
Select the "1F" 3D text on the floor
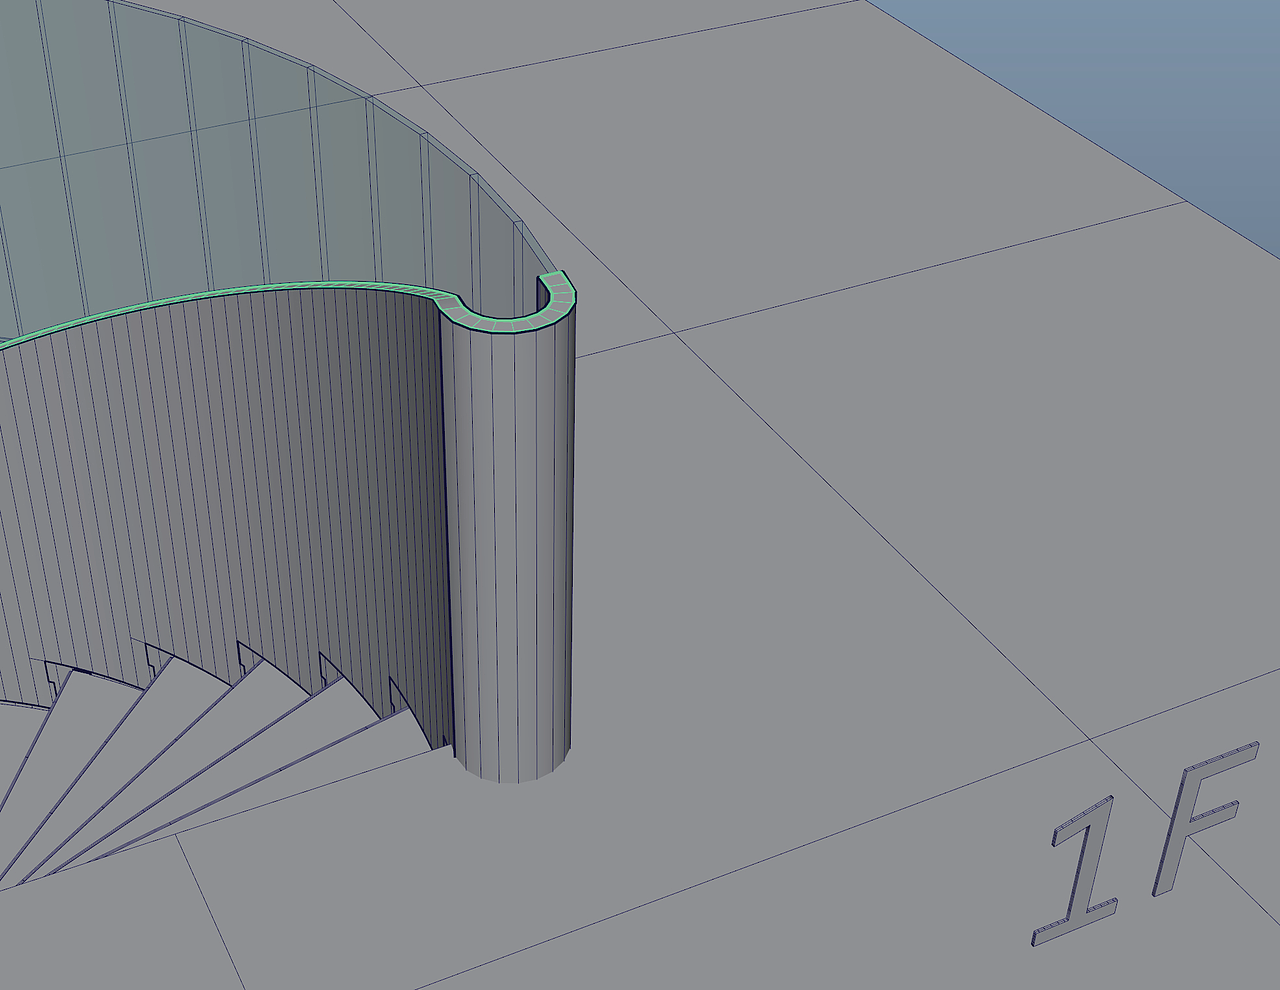[x=1144, y=843]
